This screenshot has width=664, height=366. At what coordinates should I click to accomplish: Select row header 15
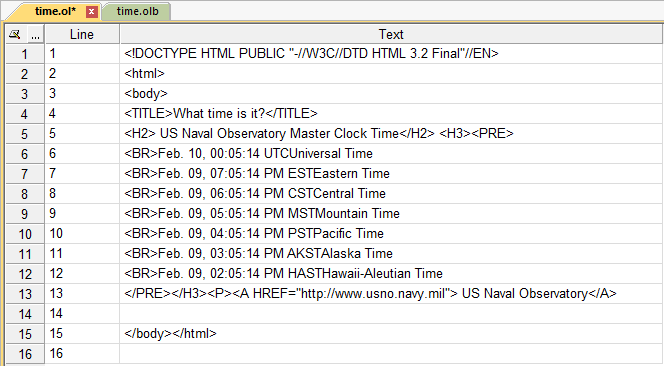coord(25,334)
